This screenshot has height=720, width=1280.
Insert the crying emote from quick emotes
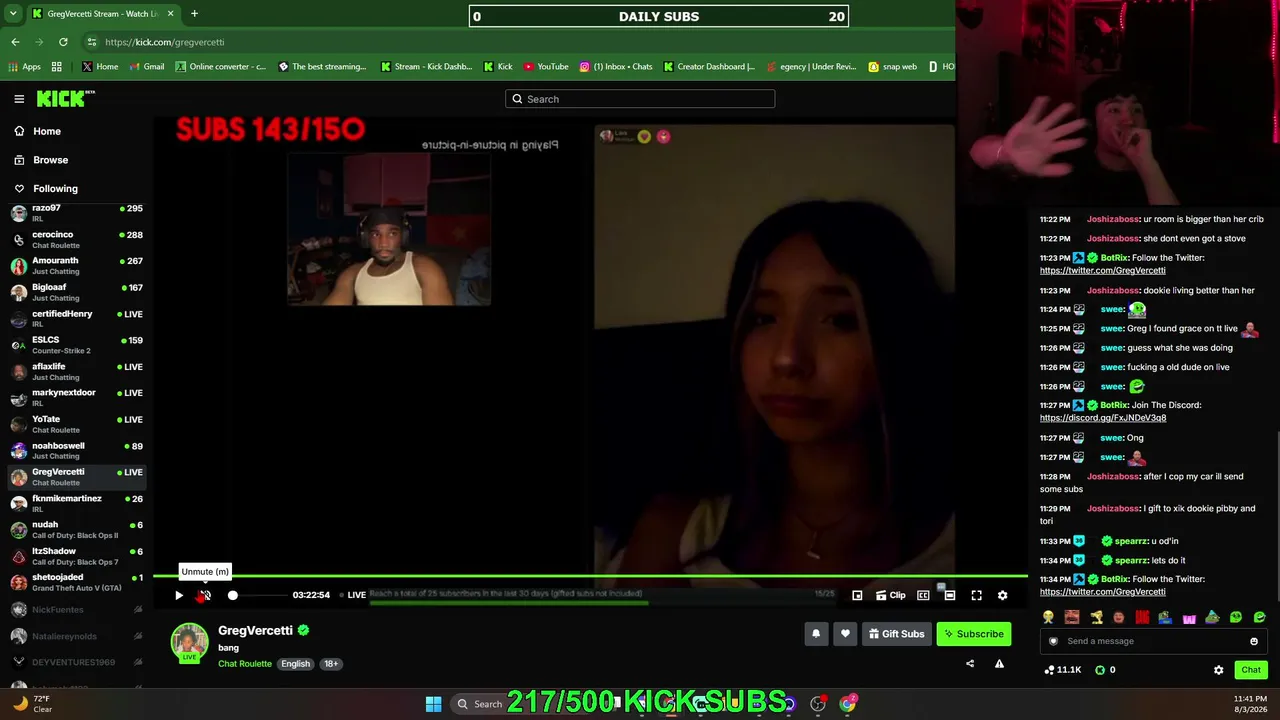[1048, 617]
